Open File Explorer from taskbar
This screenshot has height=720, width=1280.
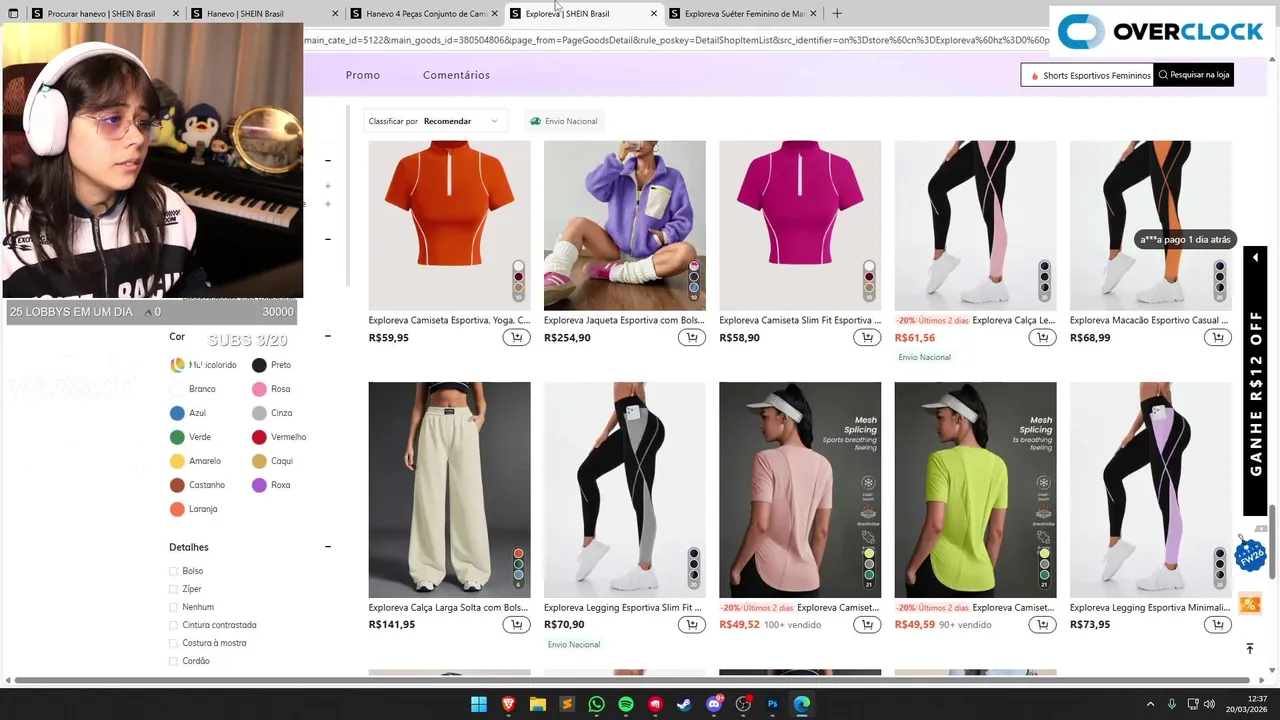coord(538,704)
